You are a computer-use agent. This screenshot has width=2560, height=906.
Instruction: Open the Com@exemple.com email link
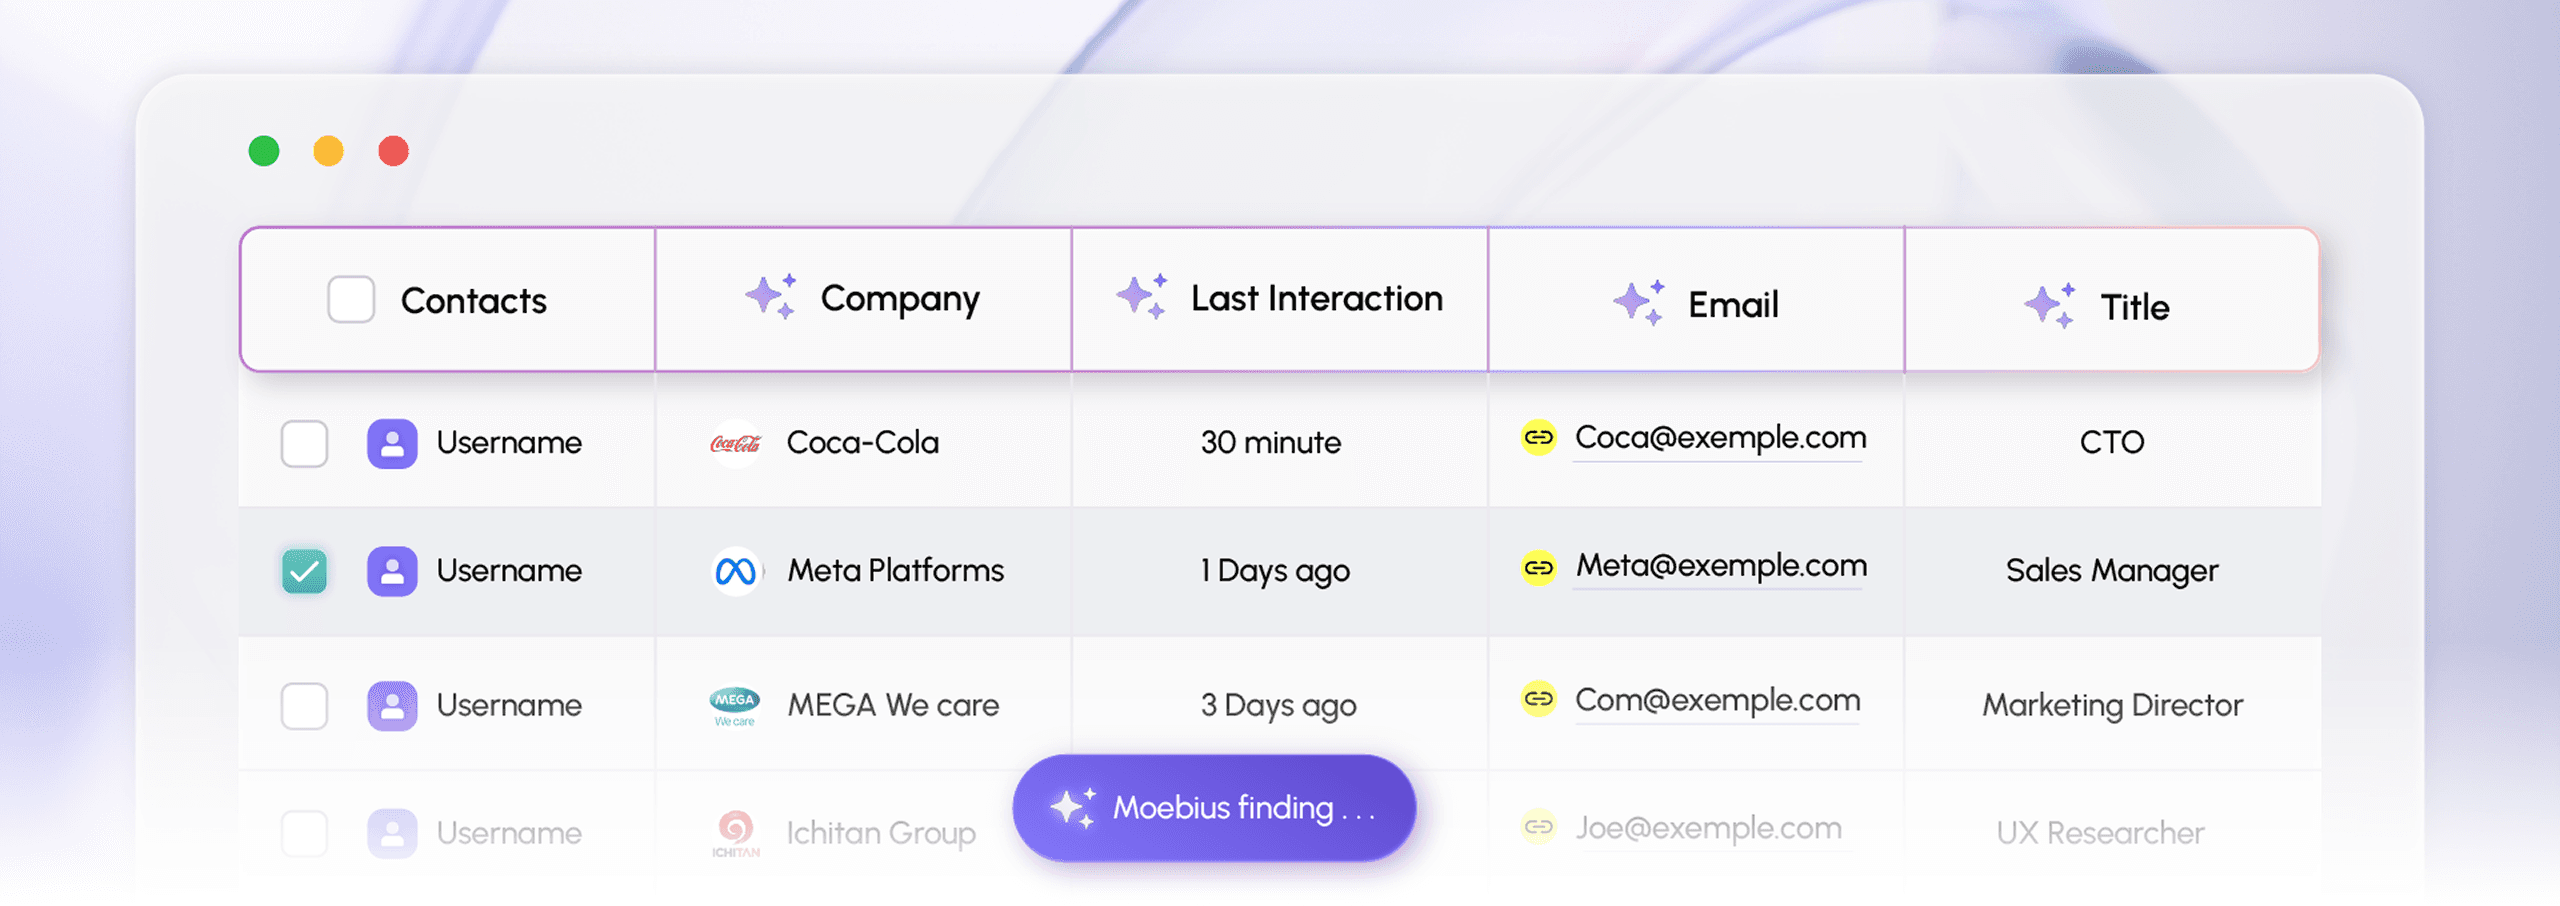click(x=1717, y=700)
